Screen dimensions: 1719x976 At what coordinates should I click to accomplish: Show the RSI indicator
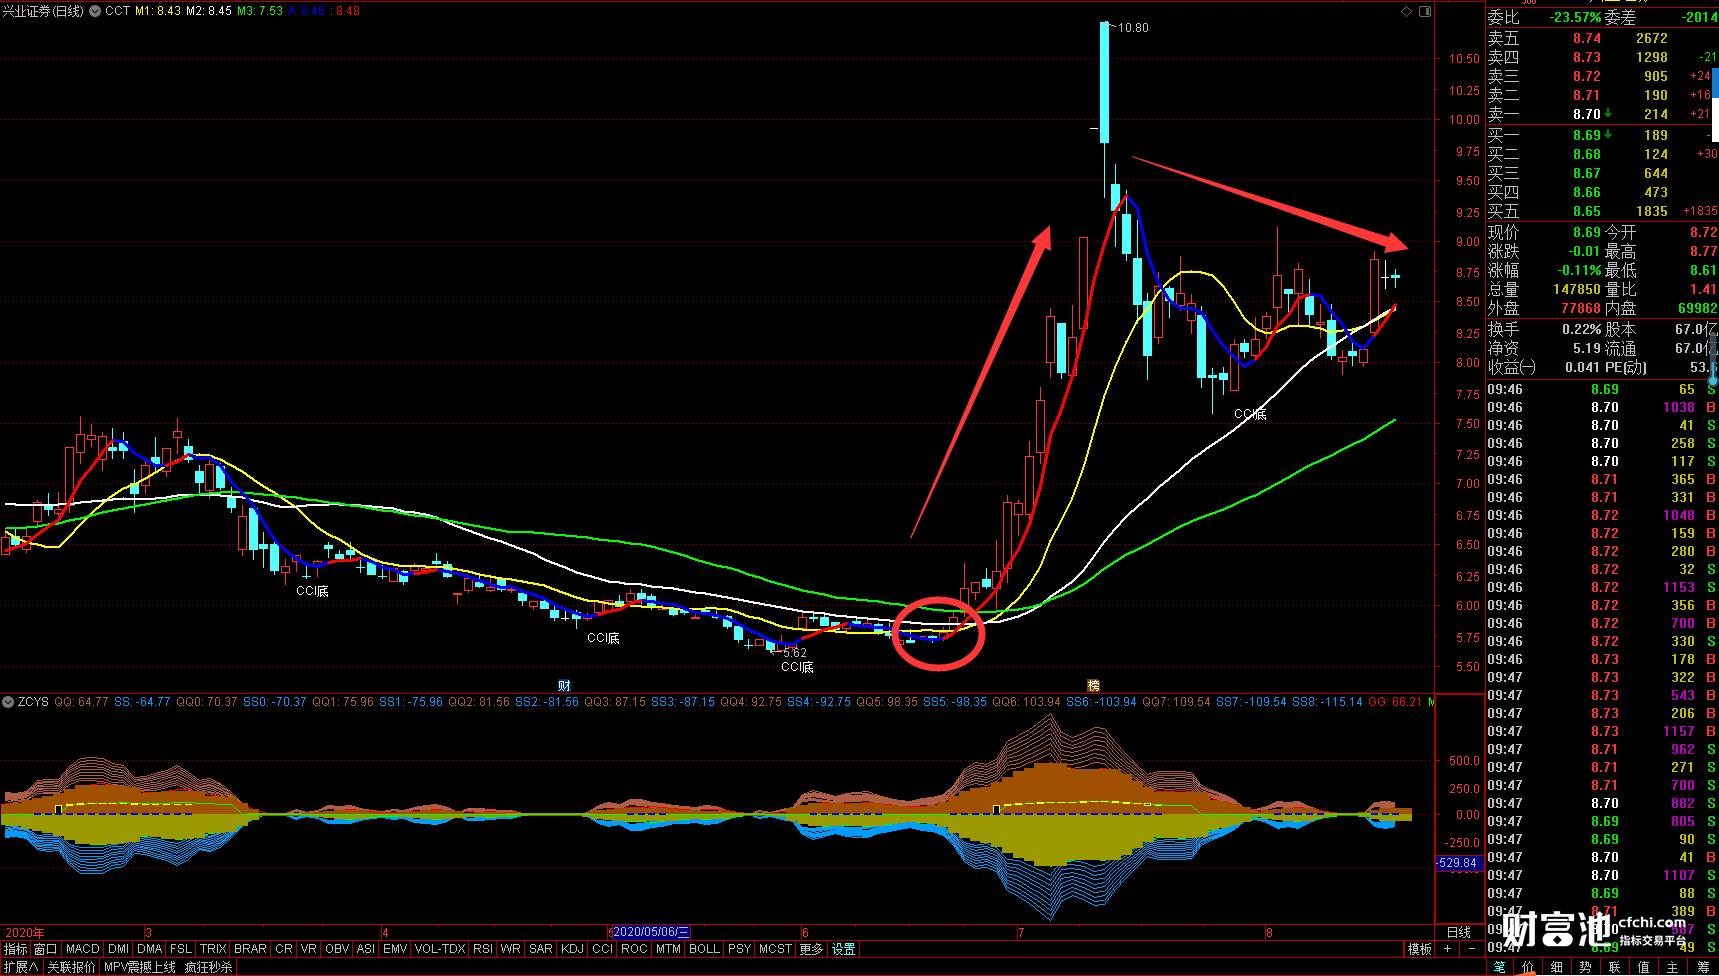point(483,949)
